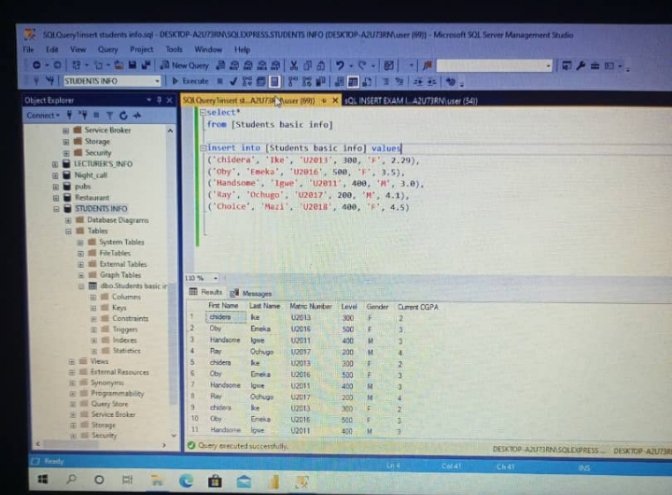Click the Properties wrench icon
The height and width of the screenshot is (495, 672).
coord(581,66)
